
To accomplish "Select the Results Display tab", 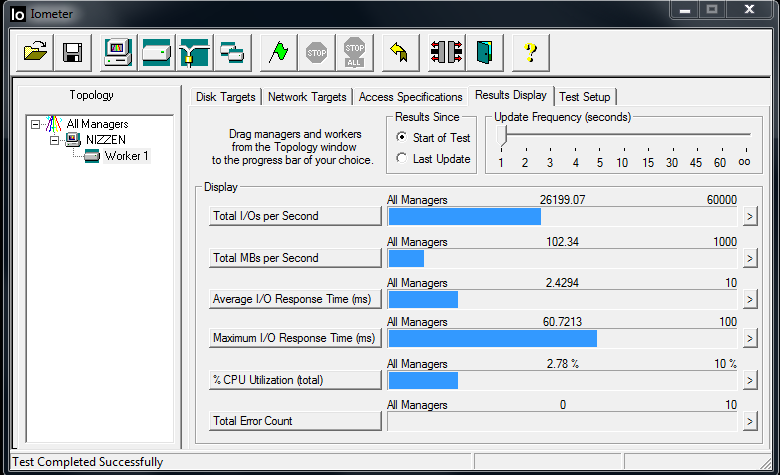I will click(x=511, y=95).
